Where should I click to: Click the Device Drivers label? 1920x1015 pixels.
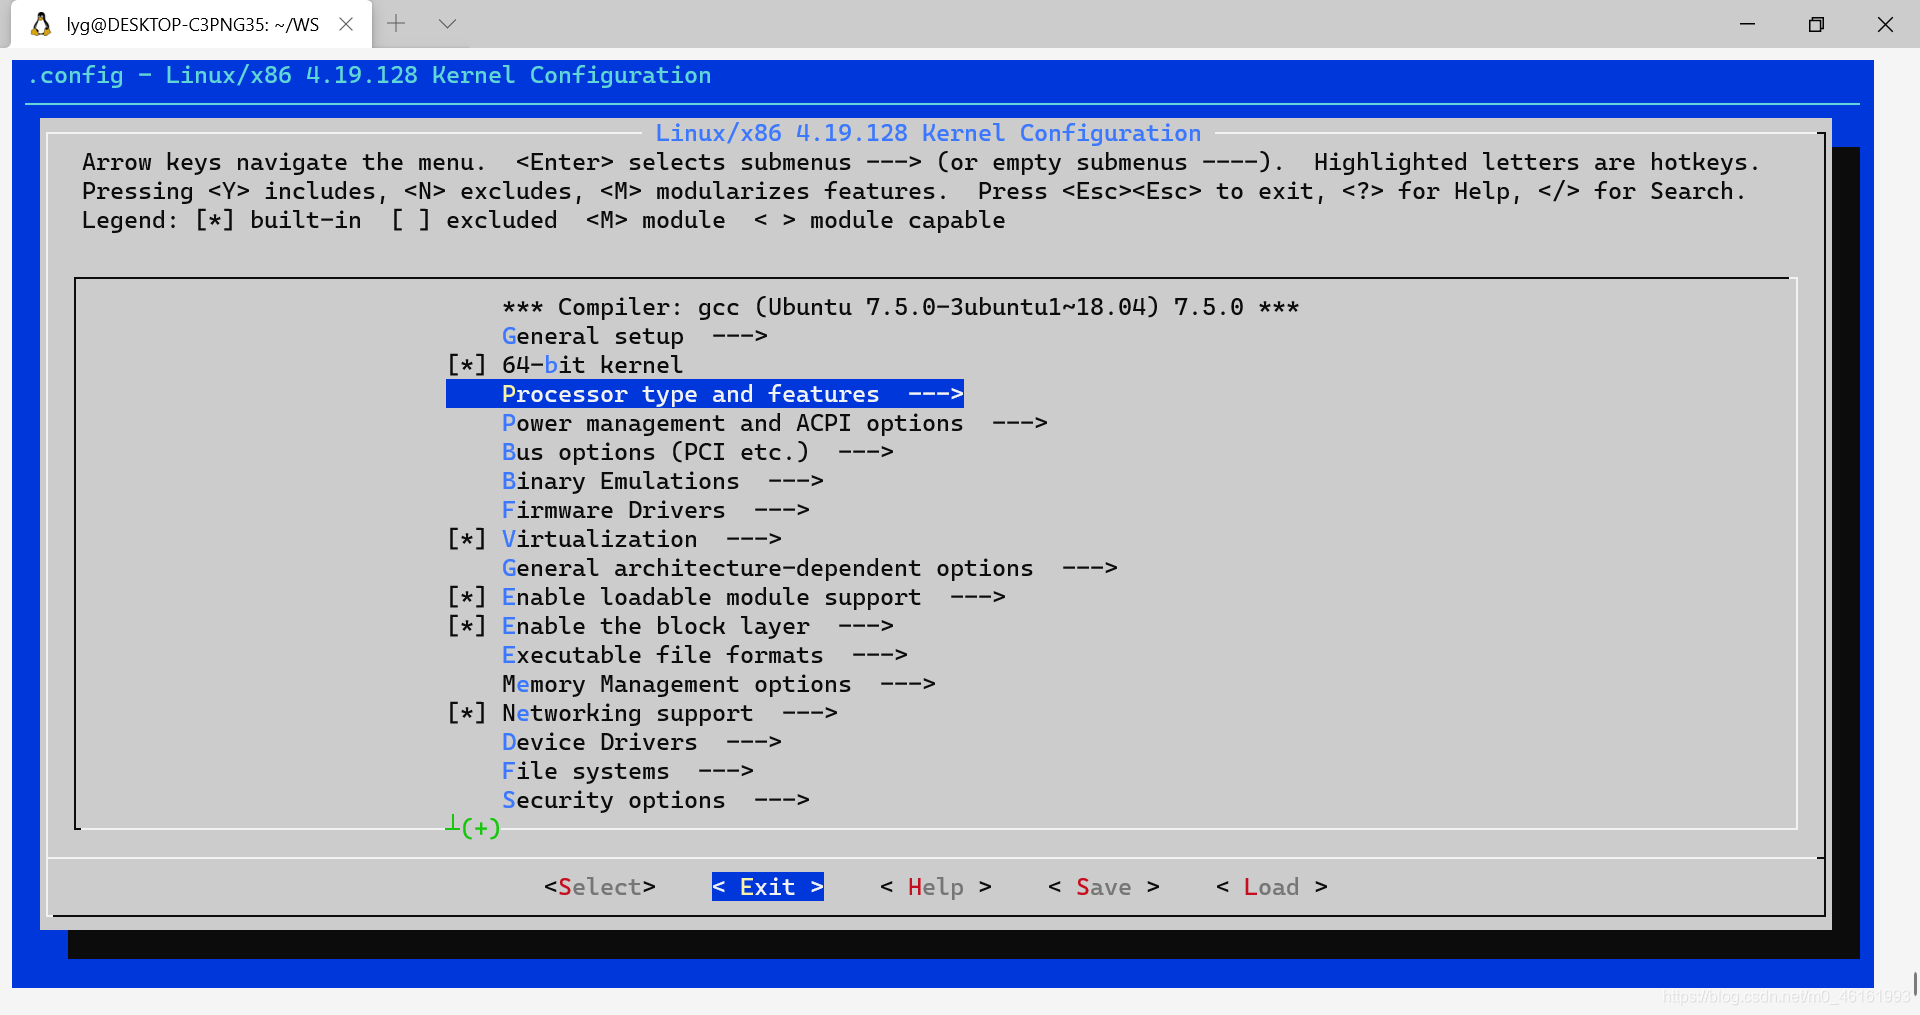599,742
